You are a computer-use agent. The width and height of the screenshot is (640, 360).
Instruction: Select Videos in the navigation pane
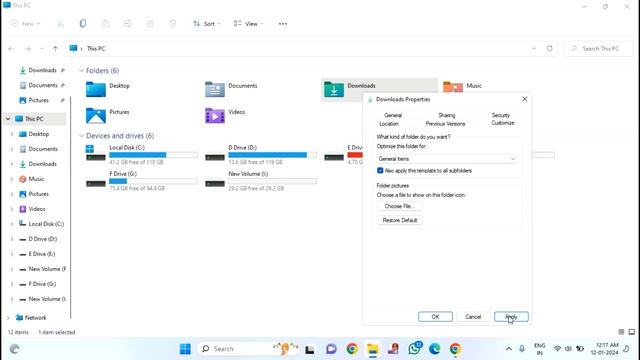(37, 209)
